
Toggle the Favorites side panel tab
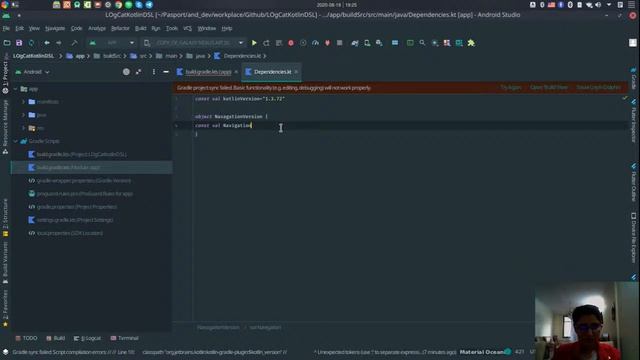tap(5, 309)
